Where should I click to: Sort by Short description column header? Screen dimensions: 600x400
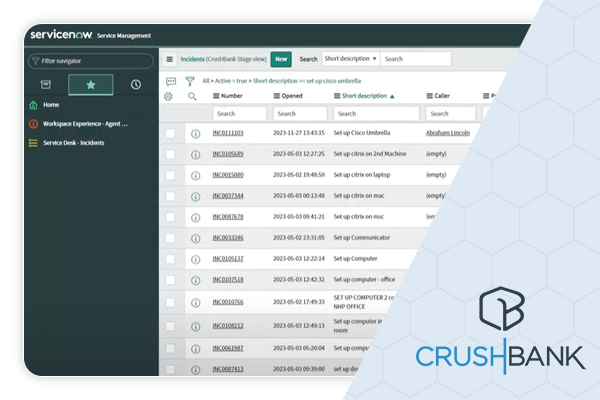(x=364, y=96)
